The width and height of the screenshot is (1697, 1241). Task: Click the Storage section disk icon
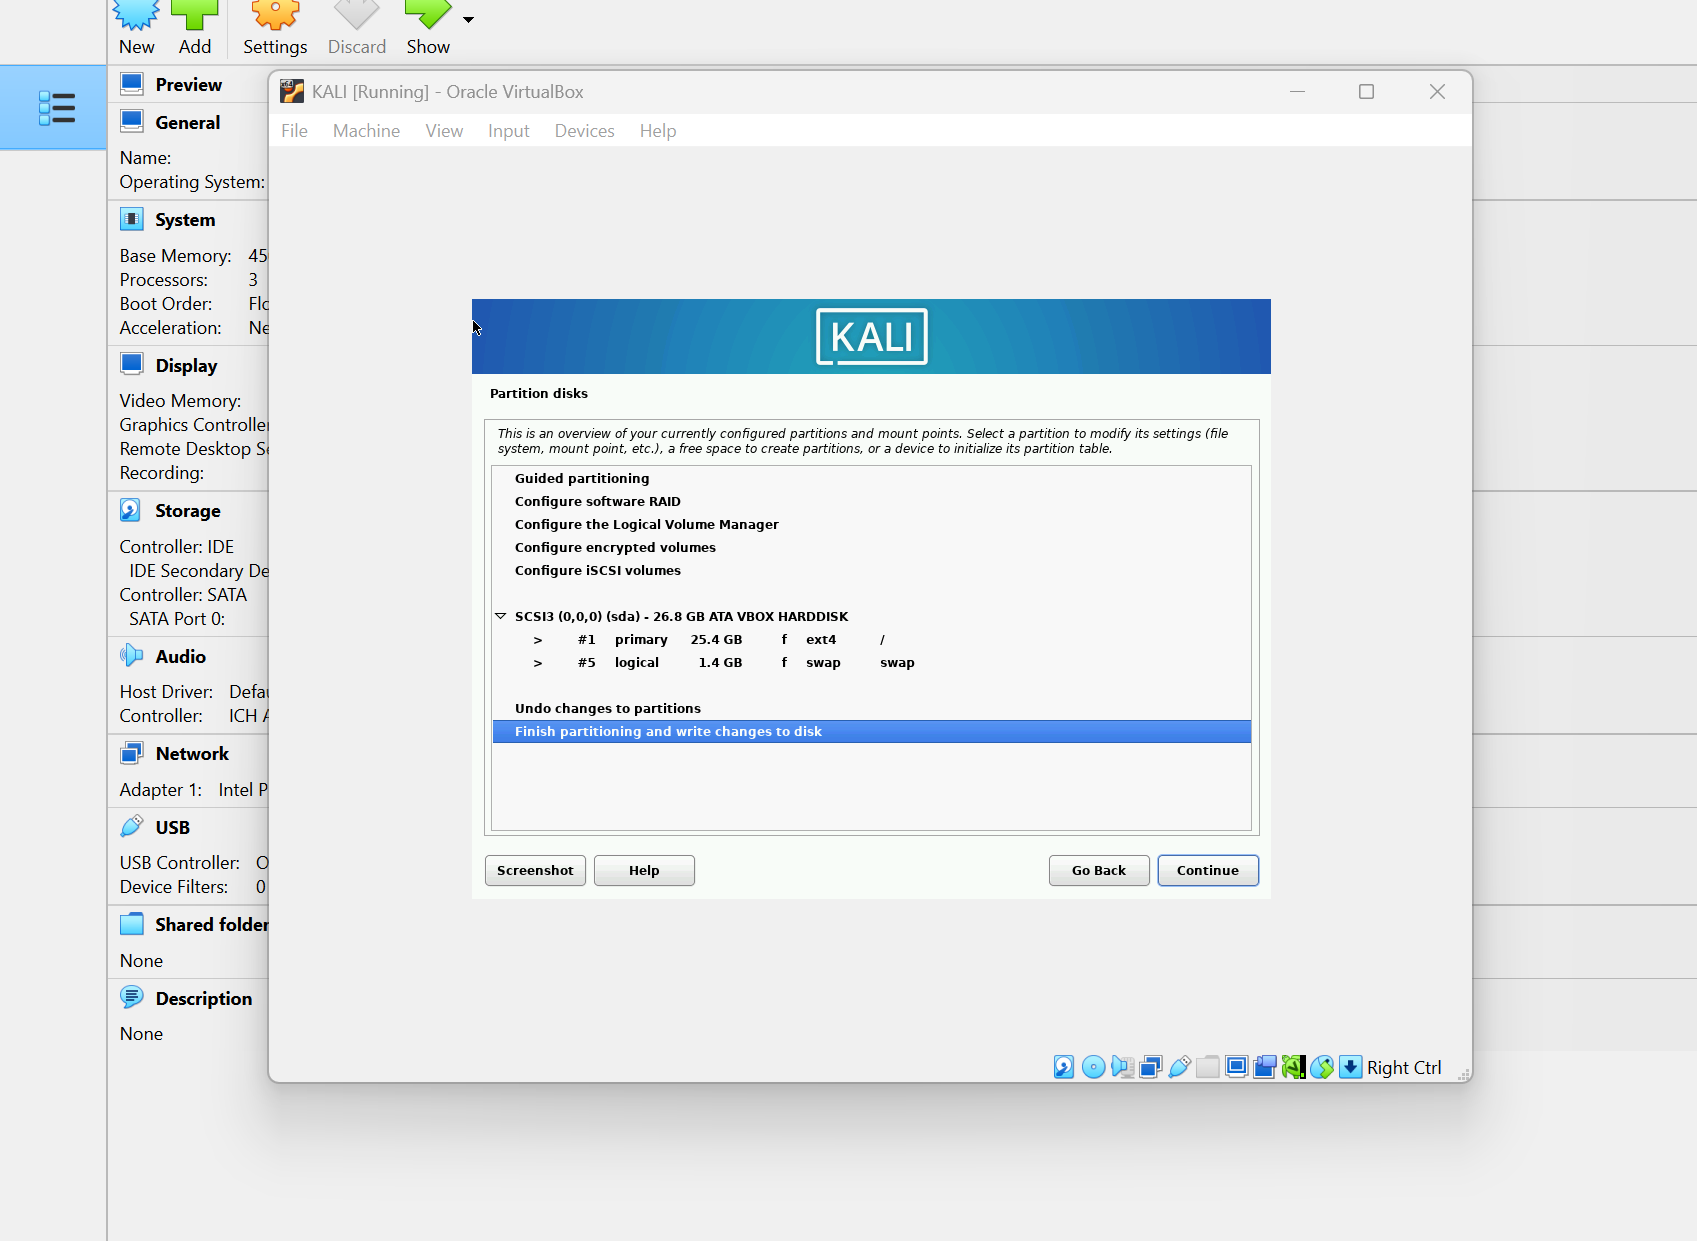(131, 510)
